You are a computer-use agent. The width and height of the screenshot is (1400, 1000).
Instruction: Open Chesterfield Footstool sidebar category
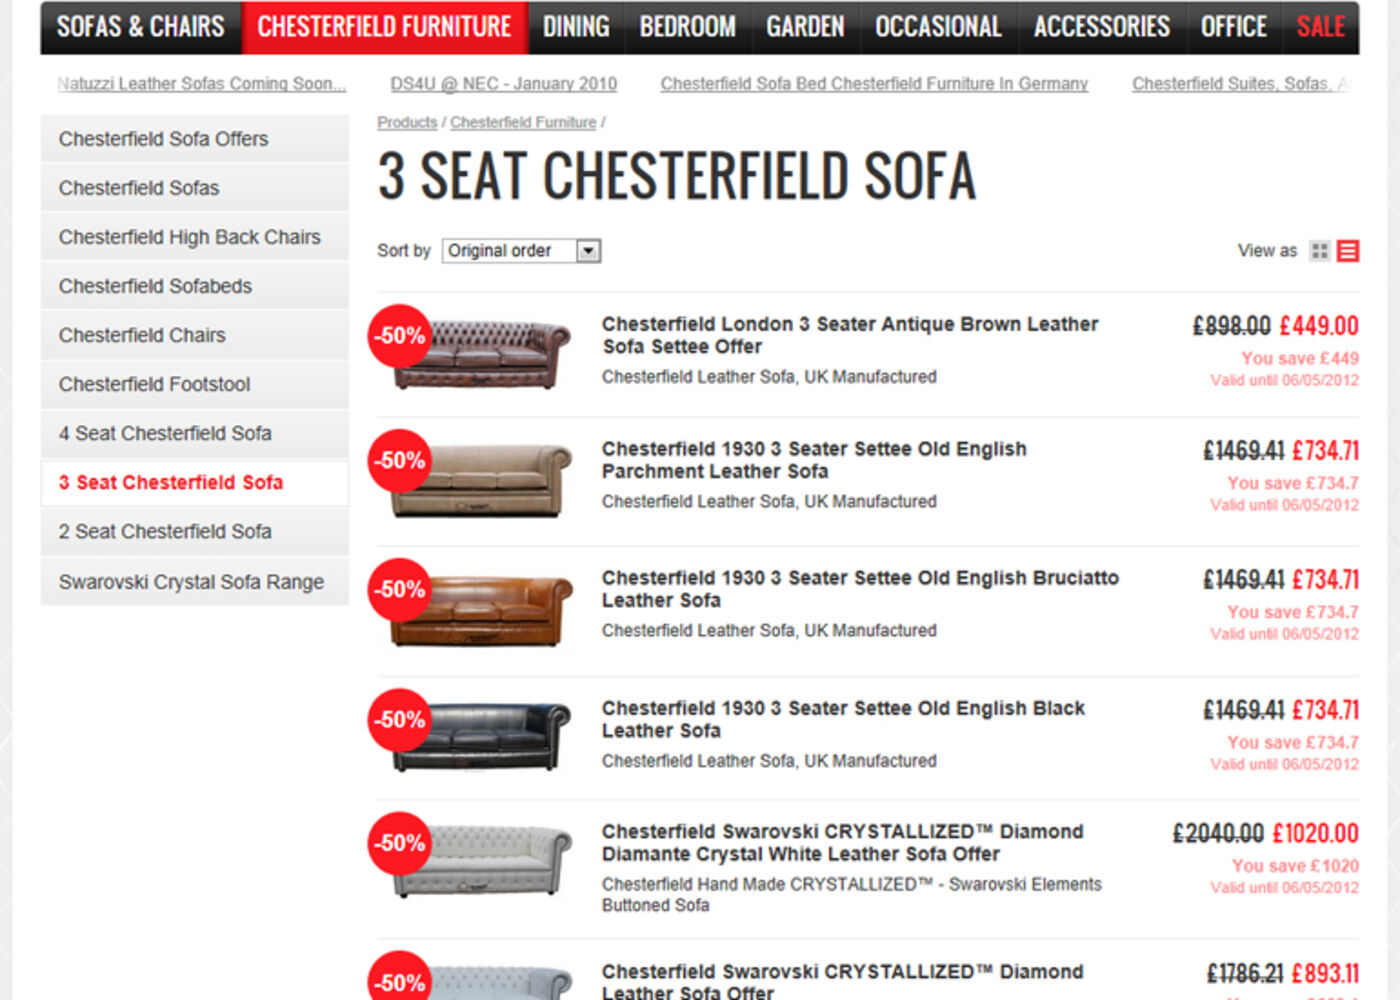(154, 384)
